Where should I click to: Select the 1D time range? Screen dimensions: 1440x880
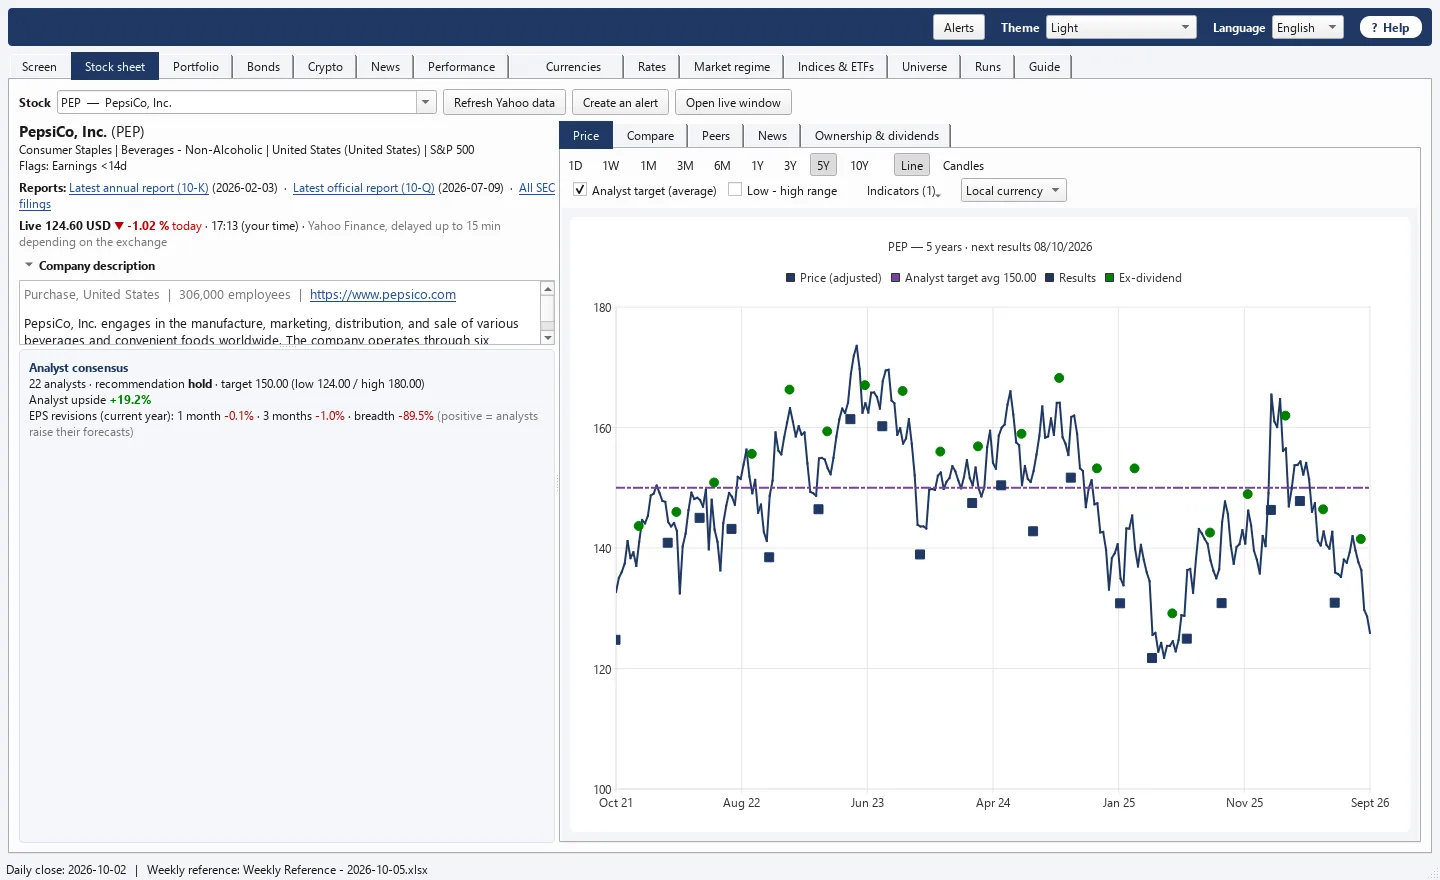pos(575,165)
